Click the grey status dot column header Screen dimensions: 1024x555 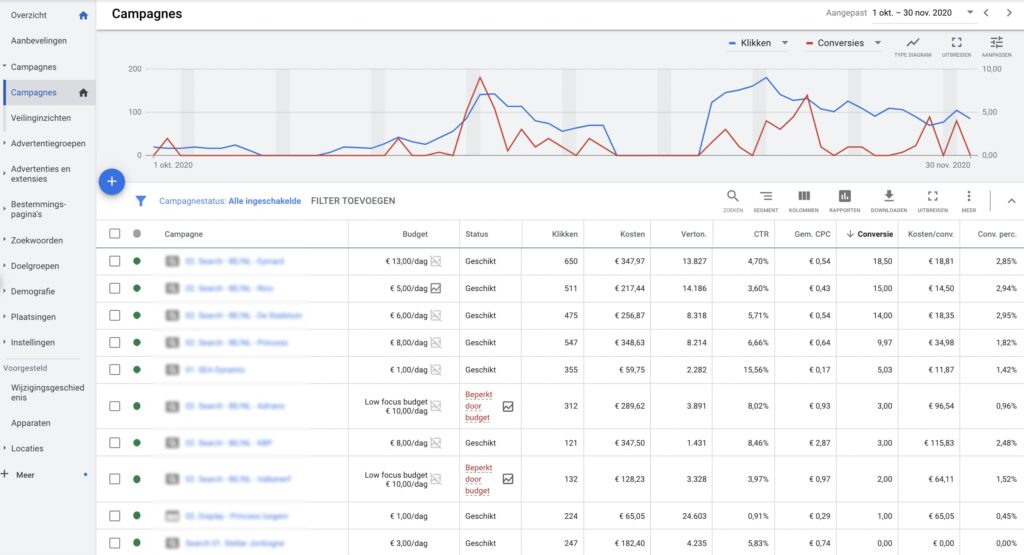pos(136,234)
